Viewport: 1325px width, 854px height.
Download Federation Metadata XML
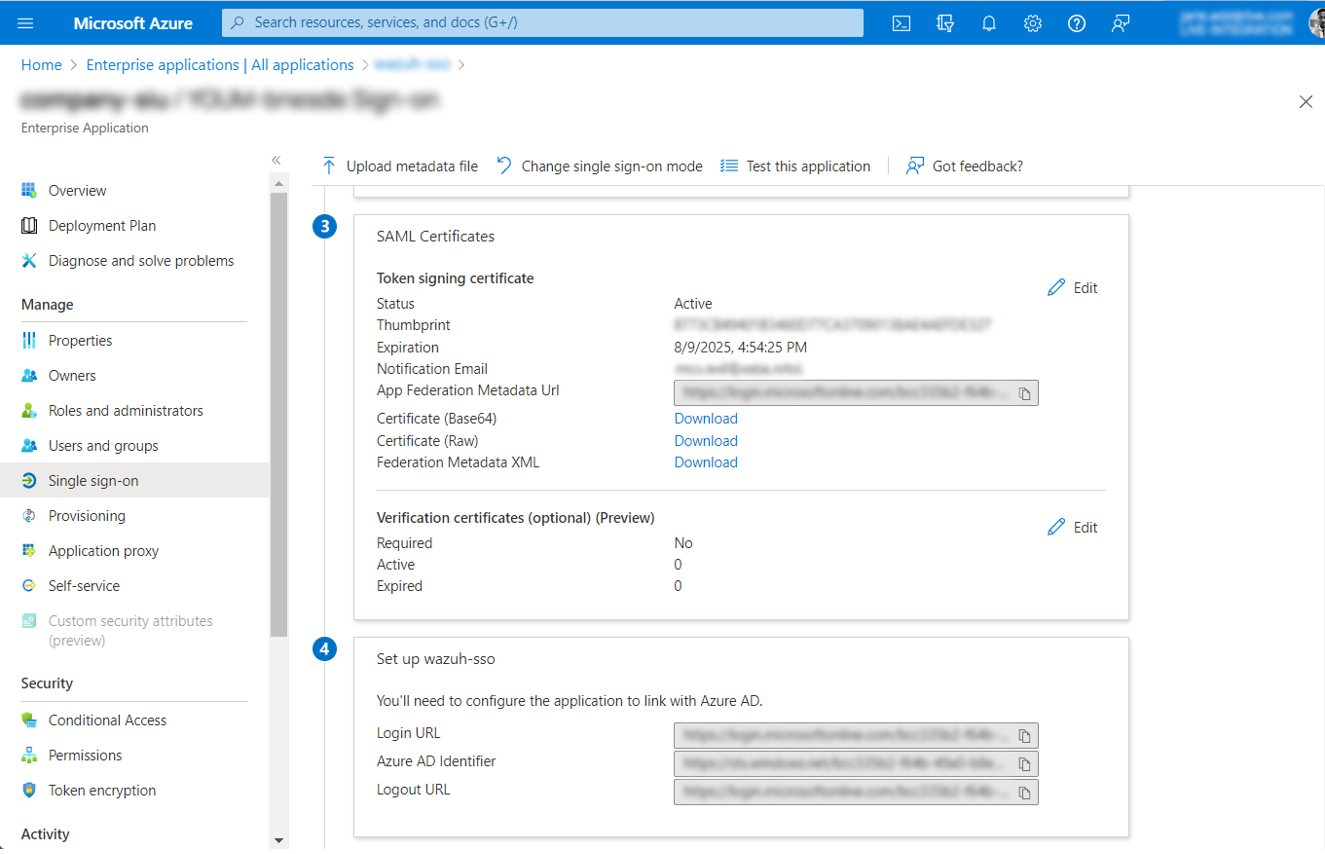coord(706,462)
